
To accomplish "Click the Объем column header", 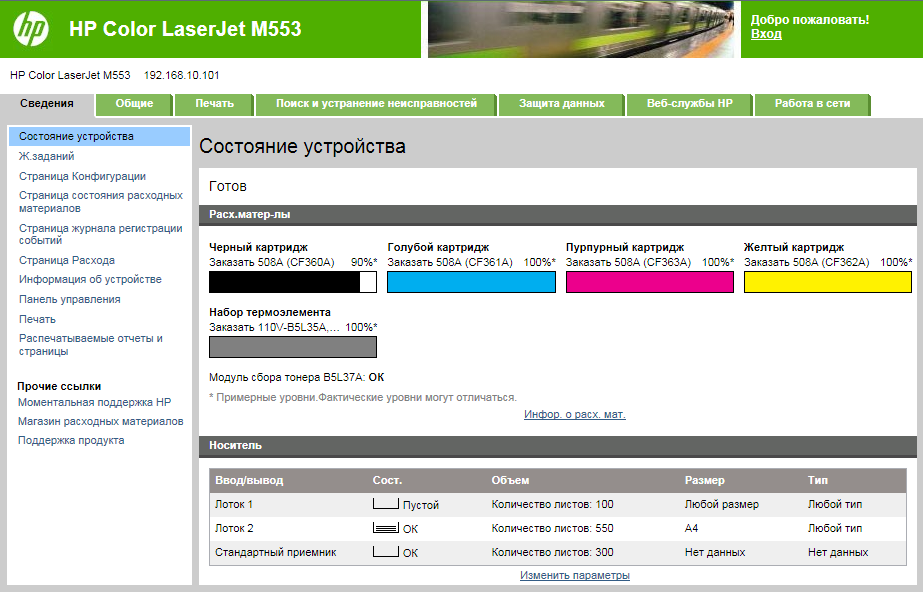I will point(510,480).
